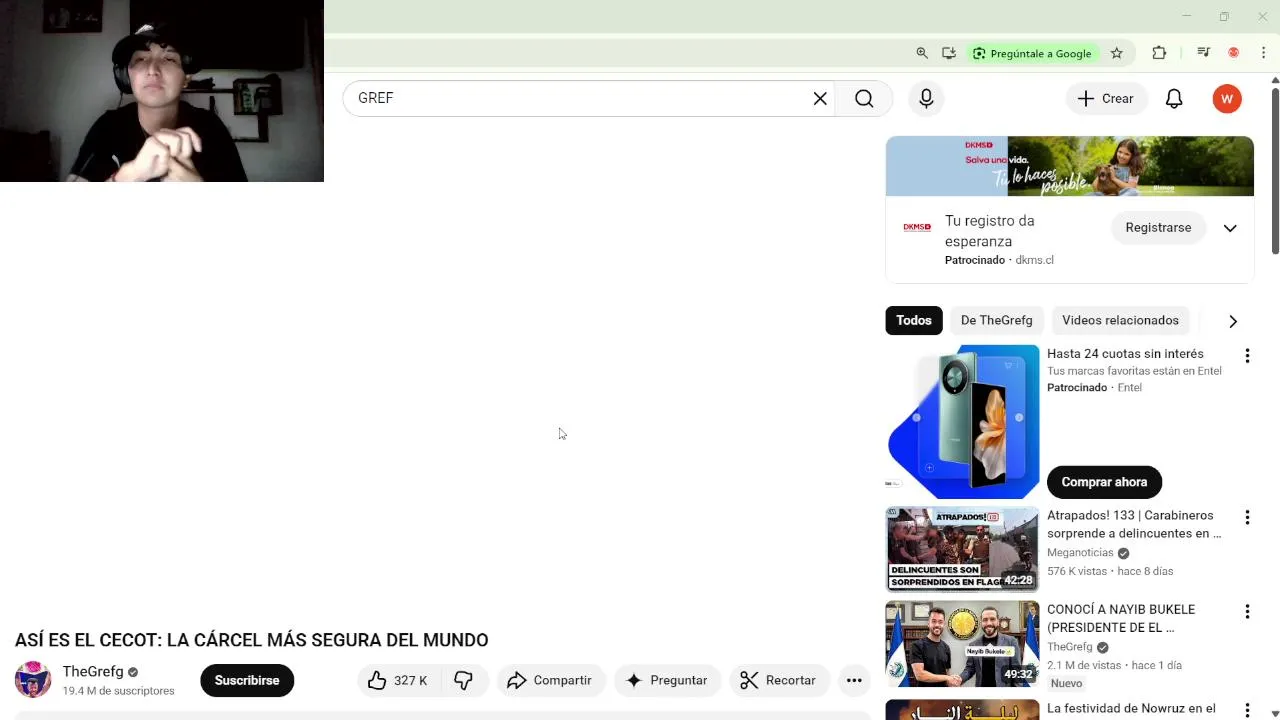Click Pregúntale a Google chip
The width and height of the screenshot is (1280, 720).
pyautogui.click(x=1032, y=53)
